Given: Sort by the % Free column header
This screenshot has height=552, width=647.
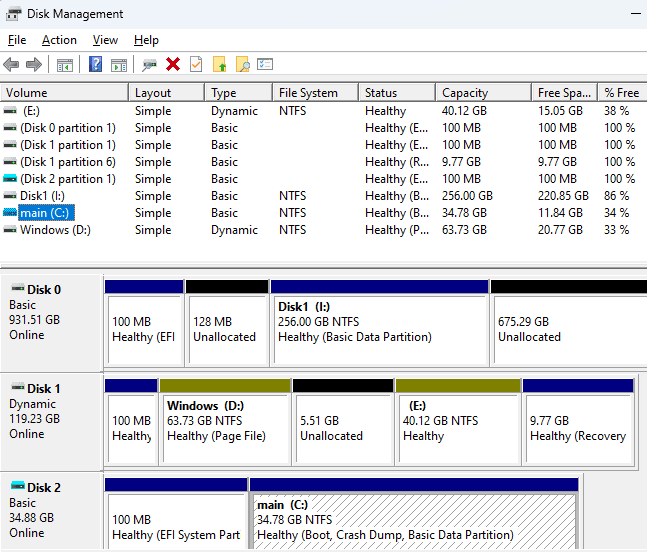Looking at the screenshot, I should coord(622,92).
